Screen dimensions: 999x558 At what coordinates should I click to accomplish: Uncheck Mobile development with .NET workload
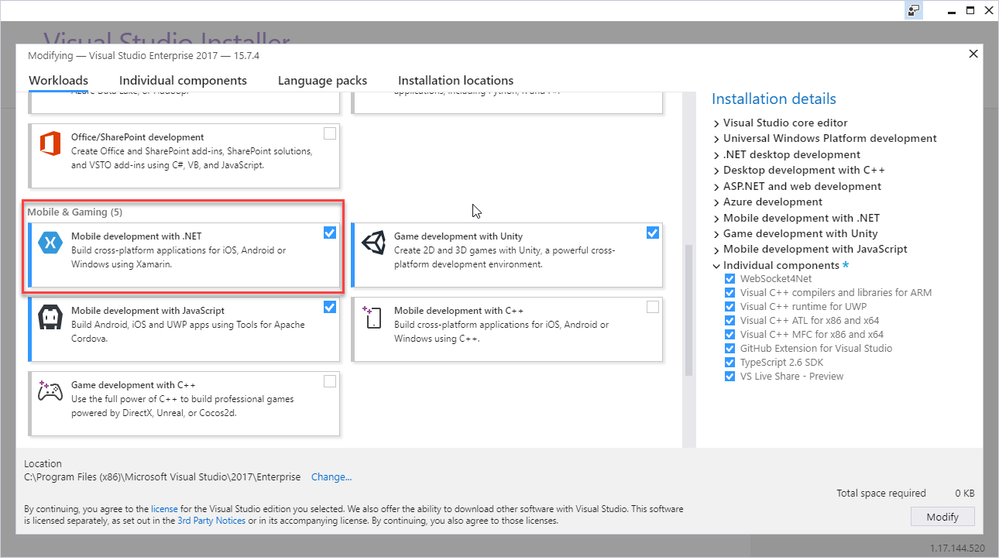pyautogui.click(x=329, y=233)
